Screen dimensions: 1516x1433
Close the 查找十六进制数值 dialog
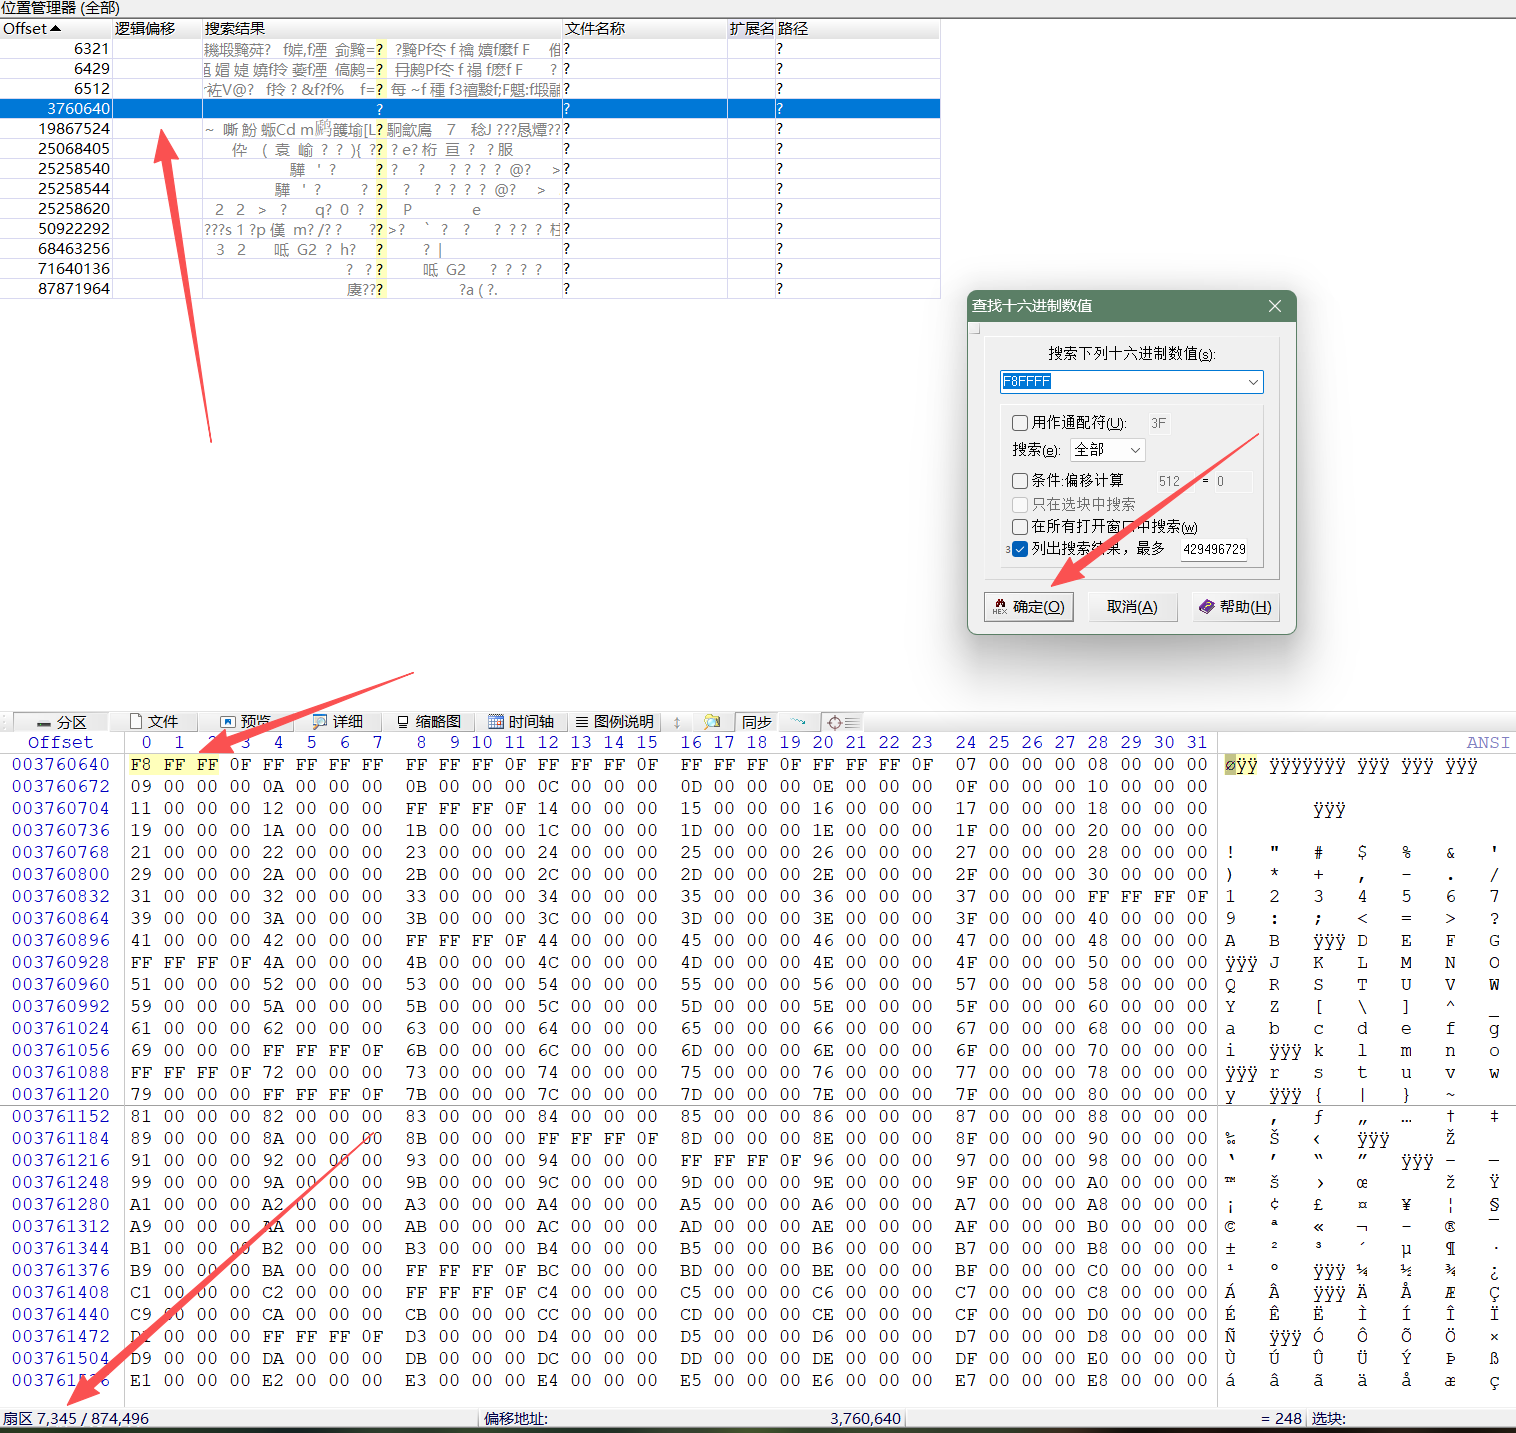(1275, 306)
